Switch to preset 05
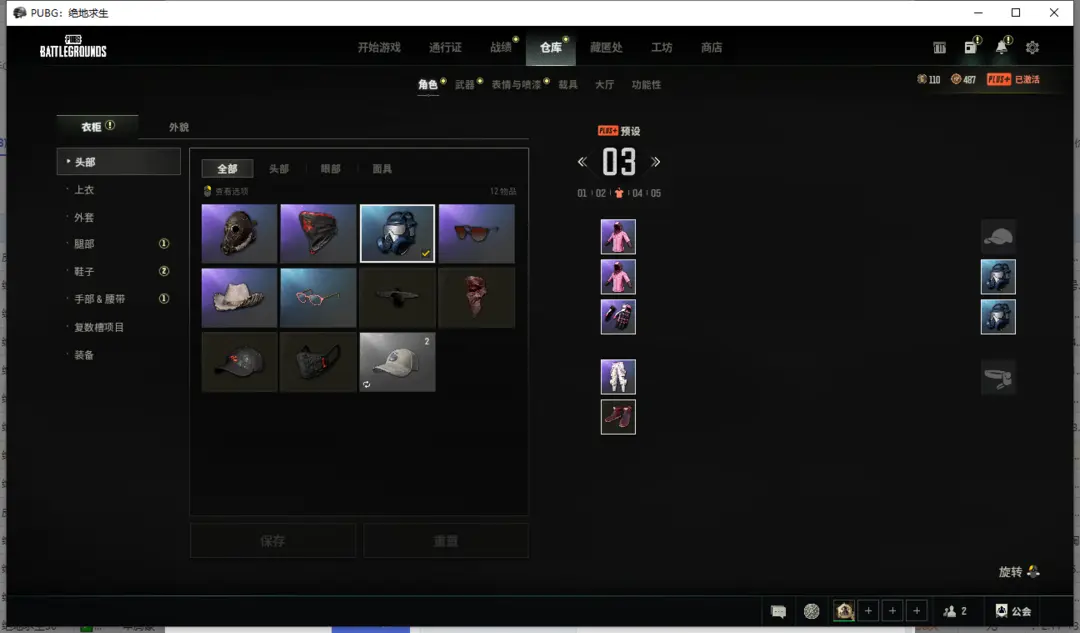The width and height of the screenshot is (1080, 633). point(656,194)
